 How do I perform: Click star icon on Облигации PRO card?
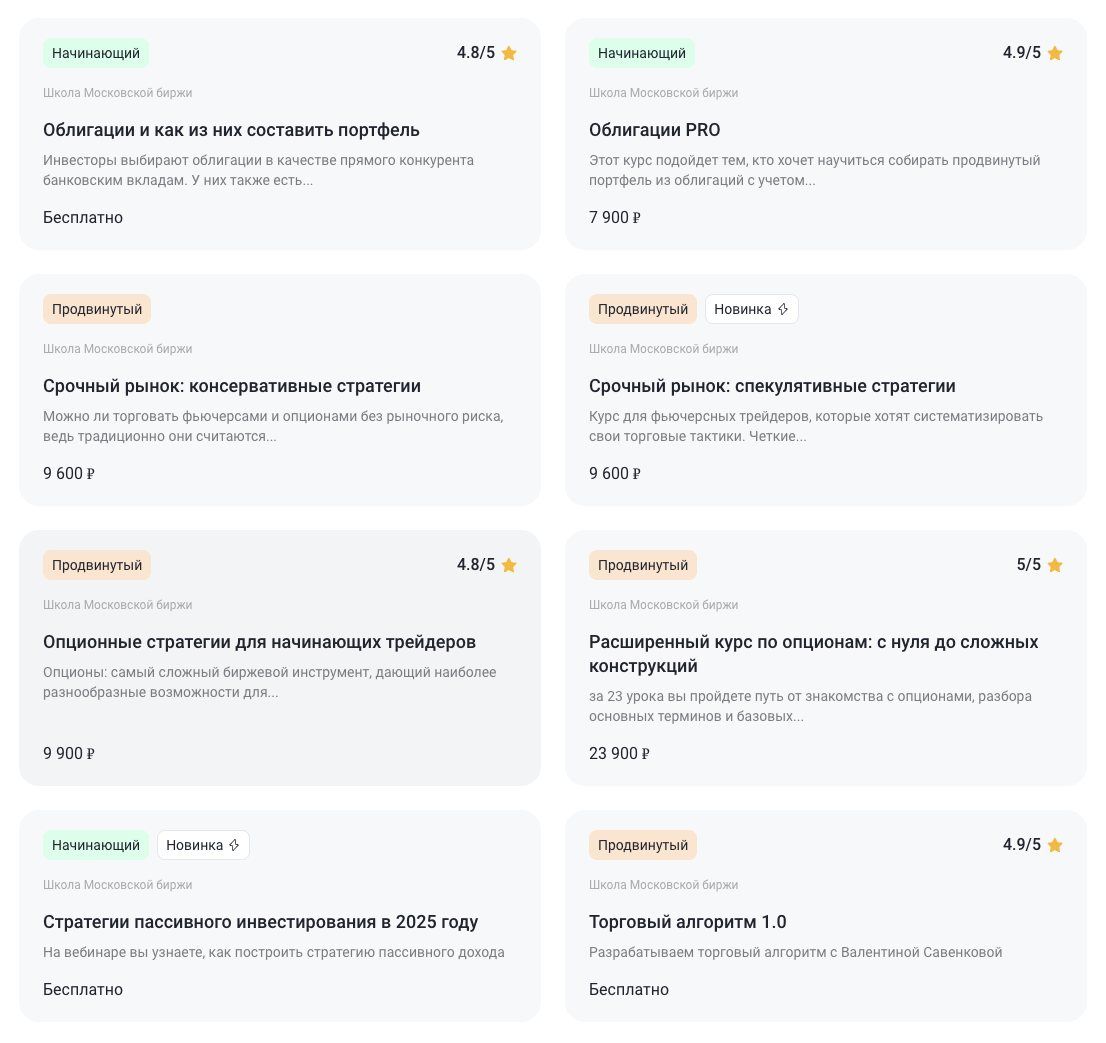[x=1054, y=53]
